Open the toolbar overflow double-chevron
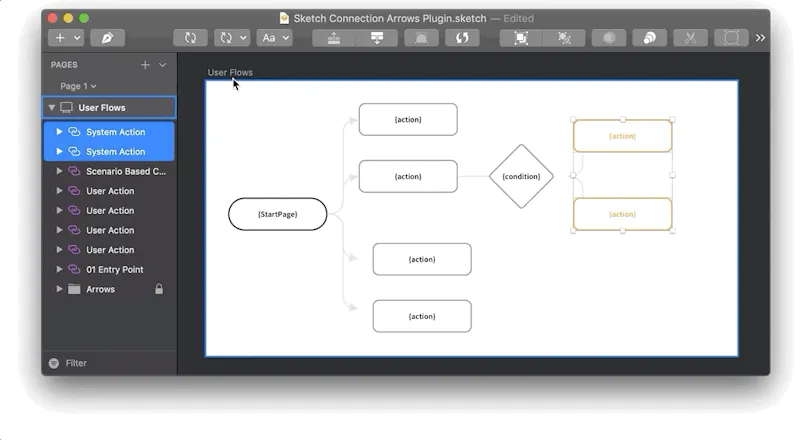The height and width of the screenshot is (440, 803). (x=760, y=38)
